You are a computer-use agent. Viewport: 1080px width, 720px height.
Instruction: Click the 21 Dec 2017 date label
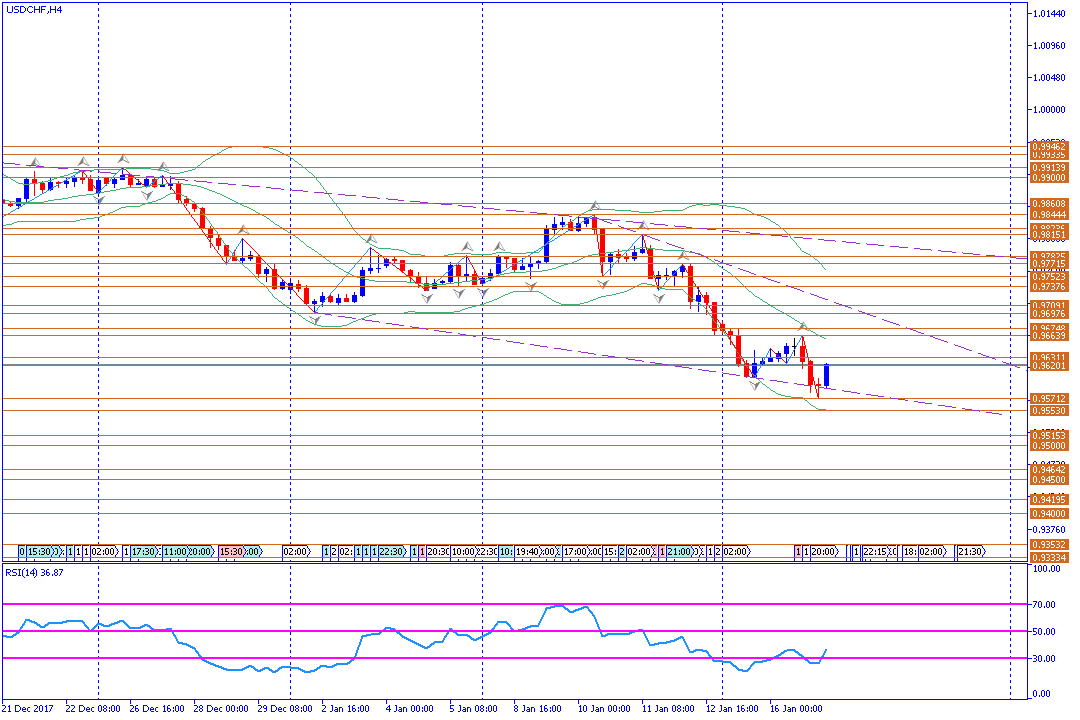point(28,709)
